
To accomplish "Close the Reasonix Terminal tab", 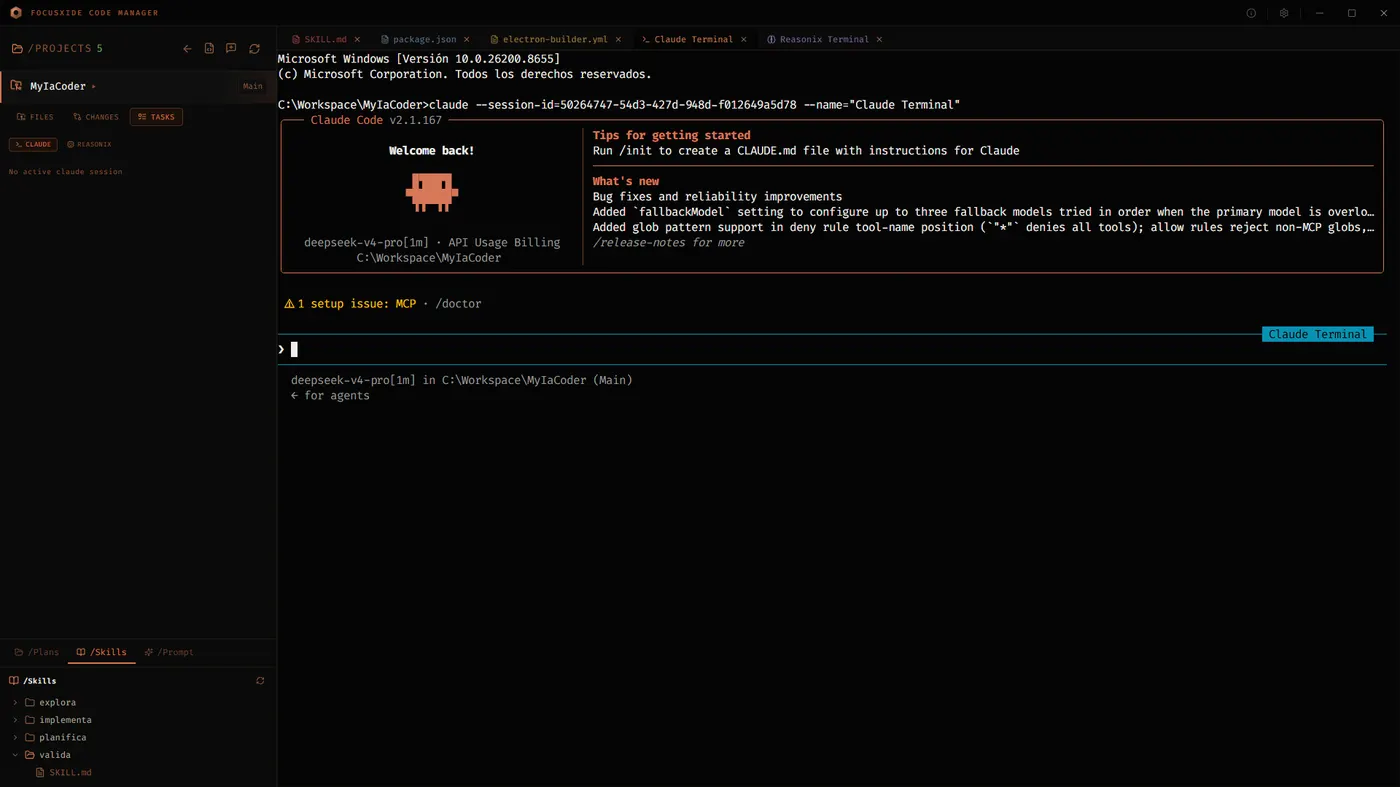I will pos(879,40).
